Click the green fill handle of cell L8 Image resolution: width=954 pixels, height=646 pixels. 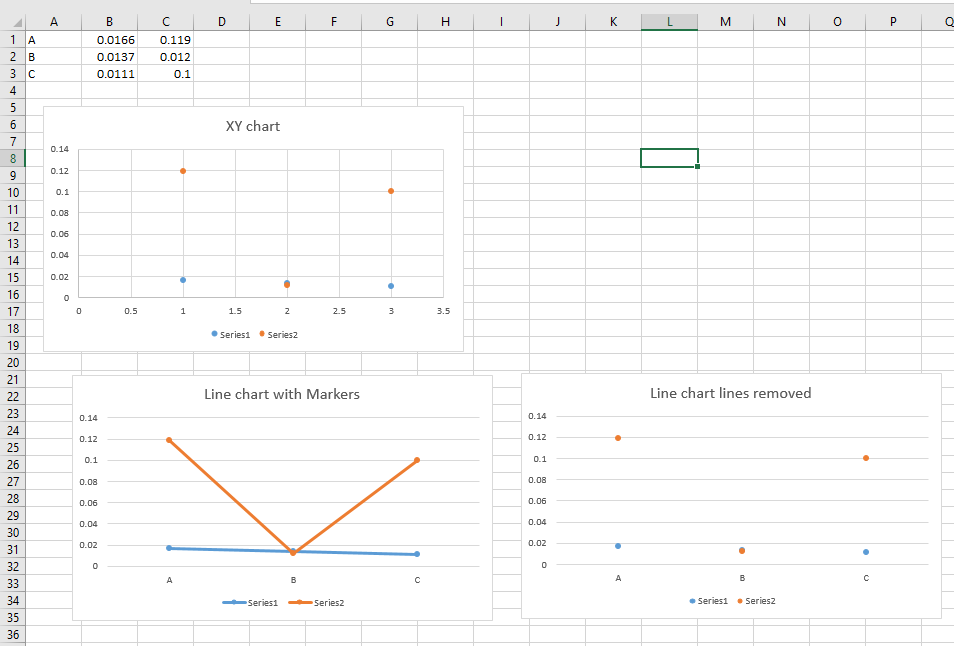[x=700, y=166]
